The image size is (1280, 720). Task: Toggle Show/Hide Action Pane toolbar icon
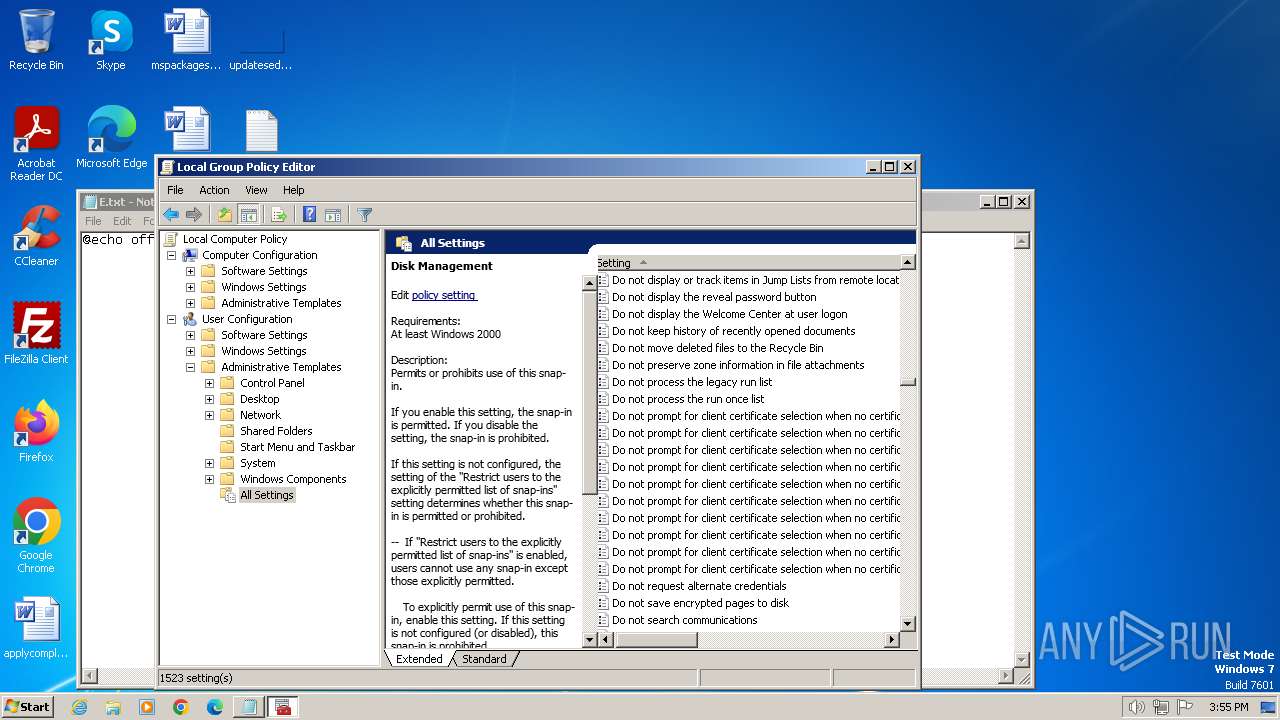click(x=333, y=214)
